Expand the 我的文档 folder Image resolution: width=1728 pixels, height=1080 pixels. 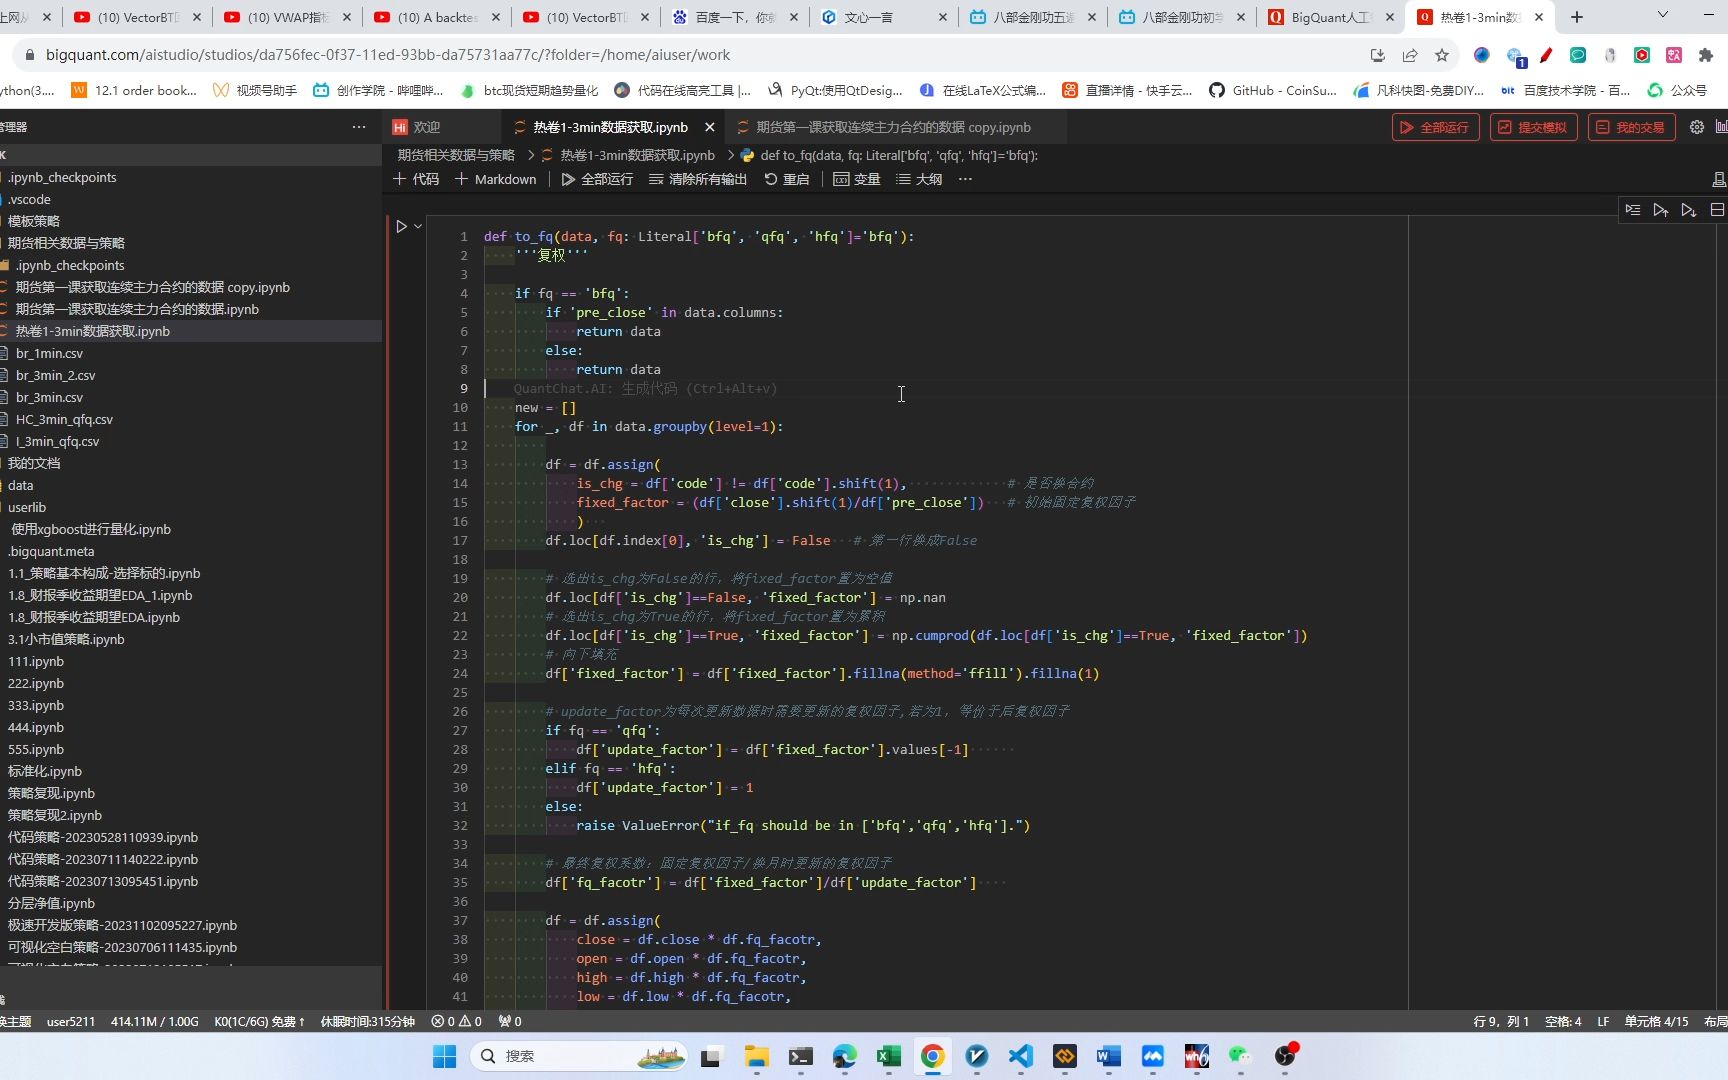(190, 463)
